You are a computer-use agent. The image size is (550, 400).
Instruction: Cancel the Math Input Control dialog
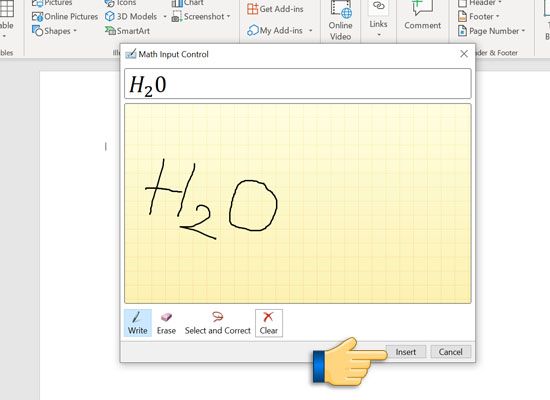tap(451, 352)
